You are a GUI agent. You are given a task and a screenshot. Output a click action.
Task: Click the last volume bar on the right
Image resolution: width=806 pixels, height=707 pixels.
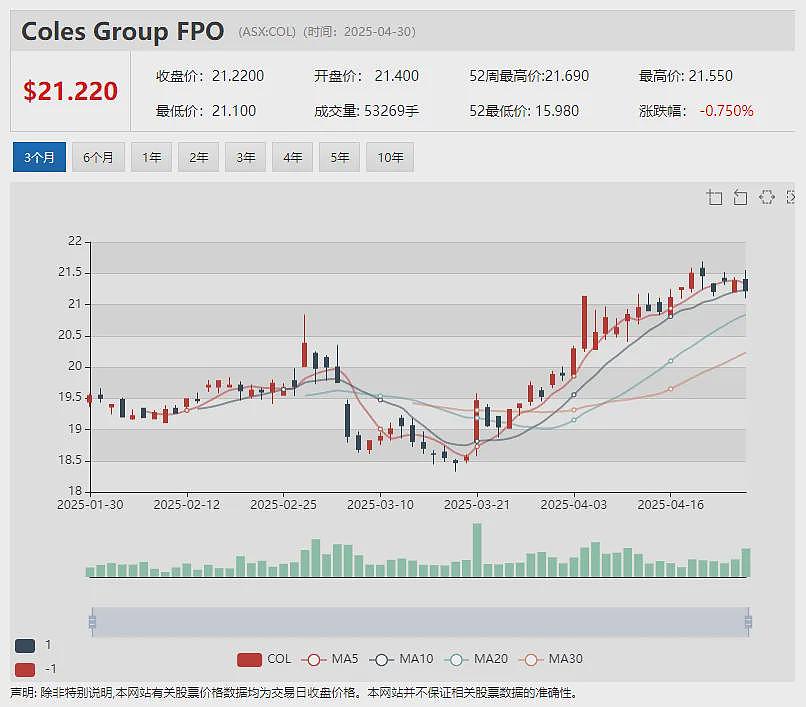pyautogui.click(x=746, y=563)
